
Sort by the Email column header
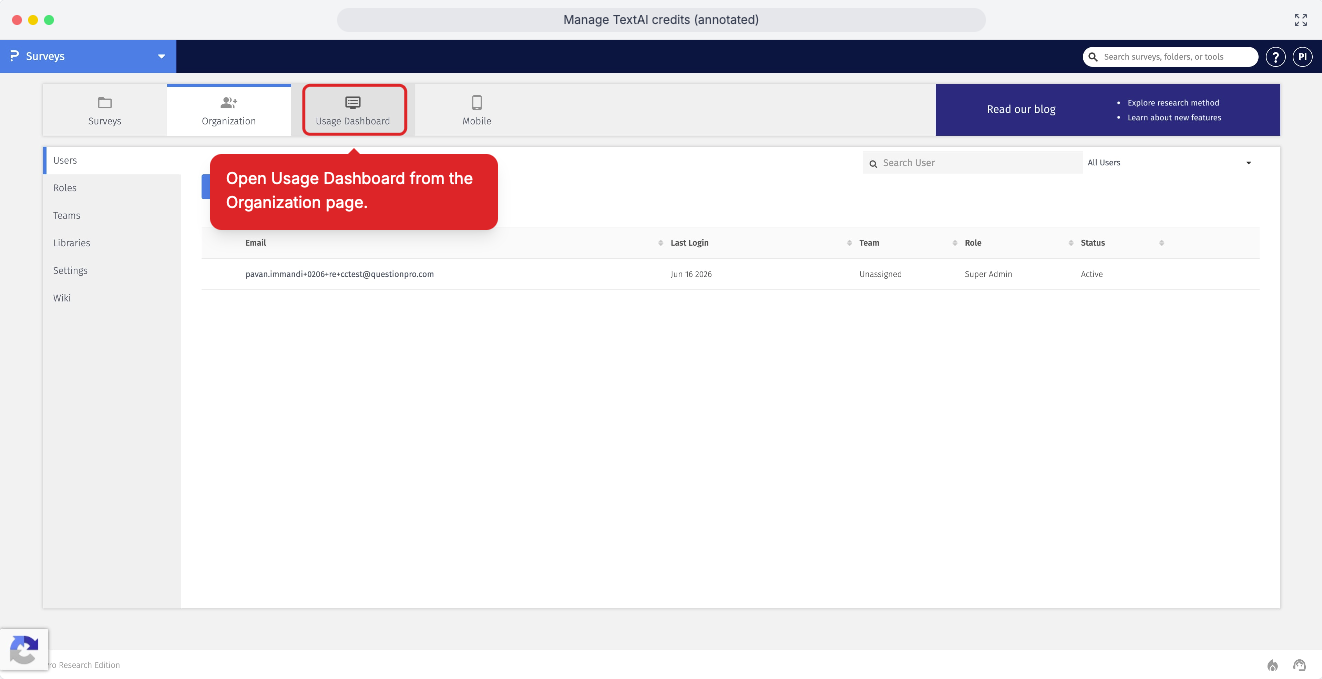click(x=255, y=243)
